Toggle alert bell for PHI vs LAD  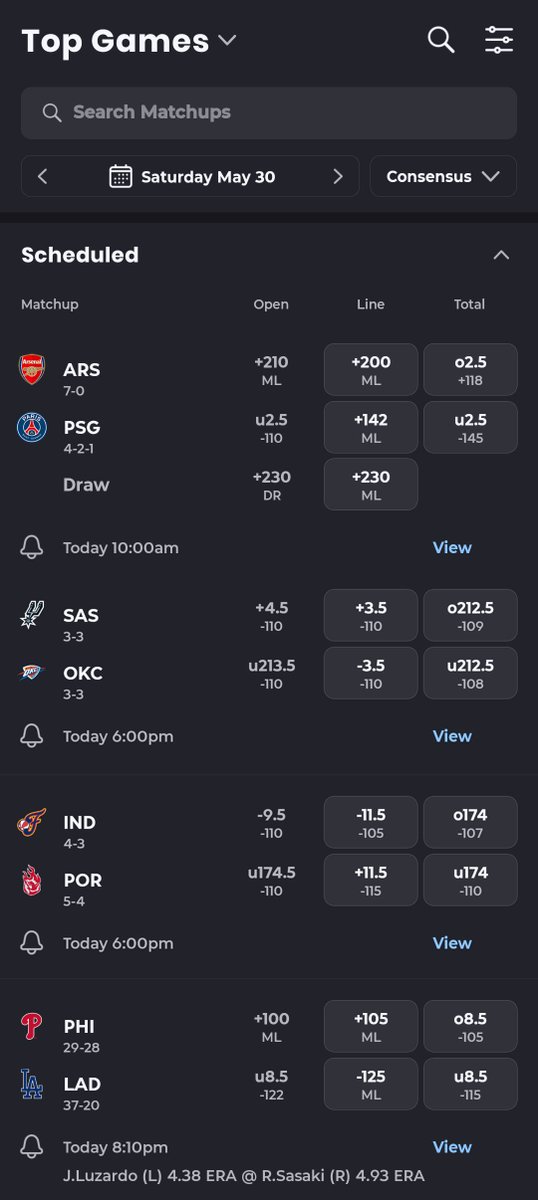[32, 1147]
